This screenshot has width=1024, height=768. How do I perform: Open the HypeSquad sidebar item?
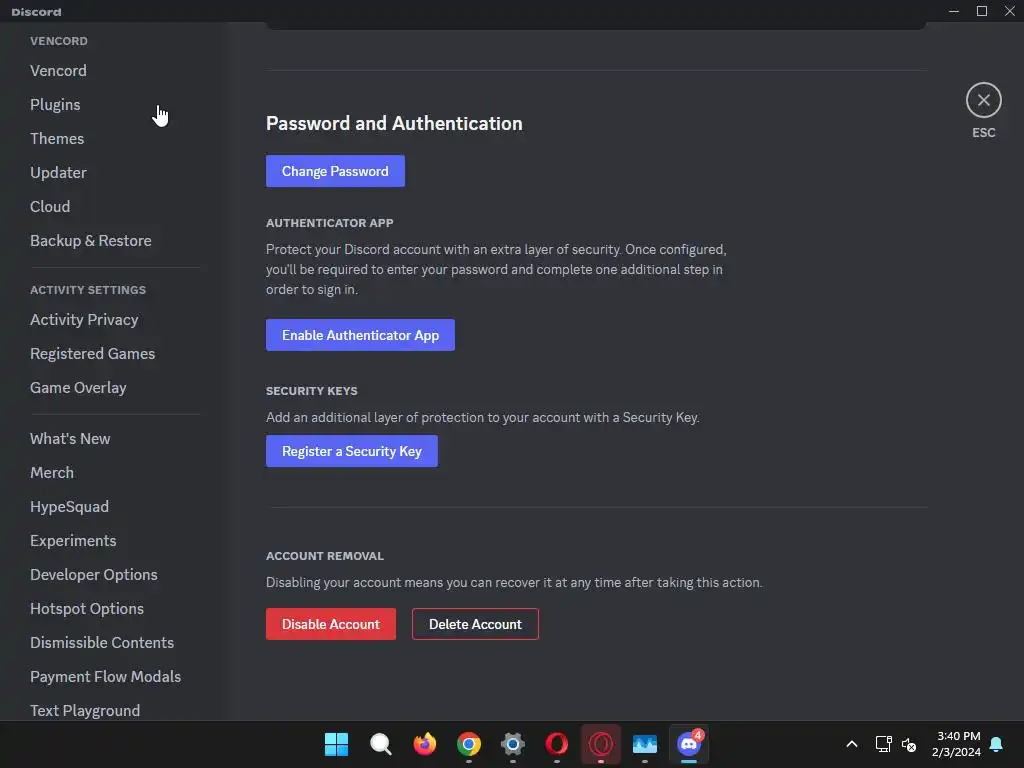(69, 506)
